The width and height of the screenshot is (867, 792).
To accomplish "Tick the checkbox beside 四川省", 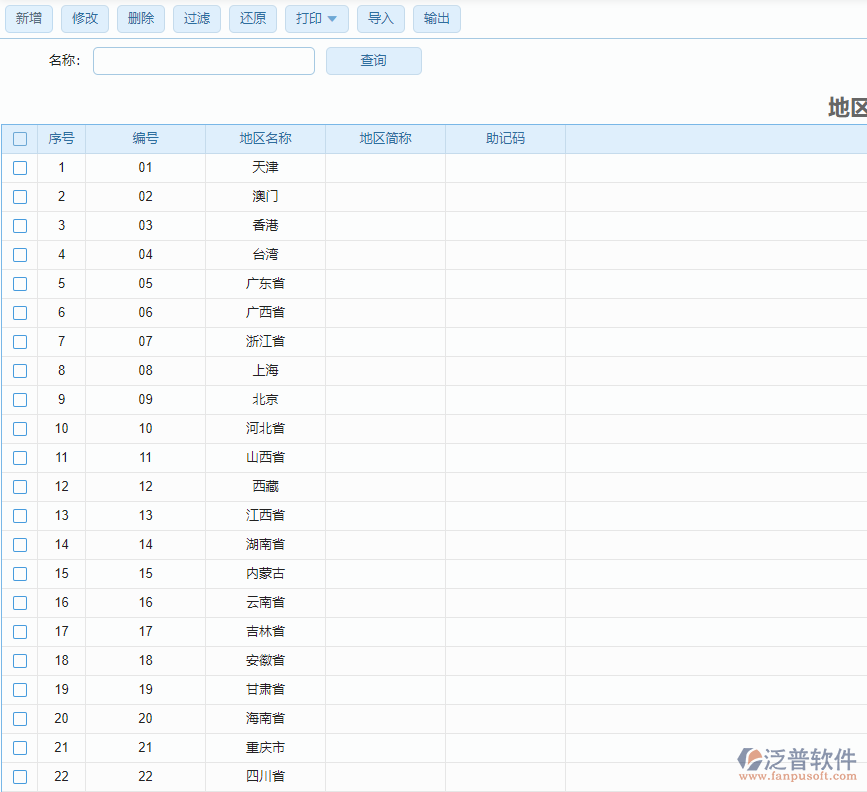I will (20, 777).
